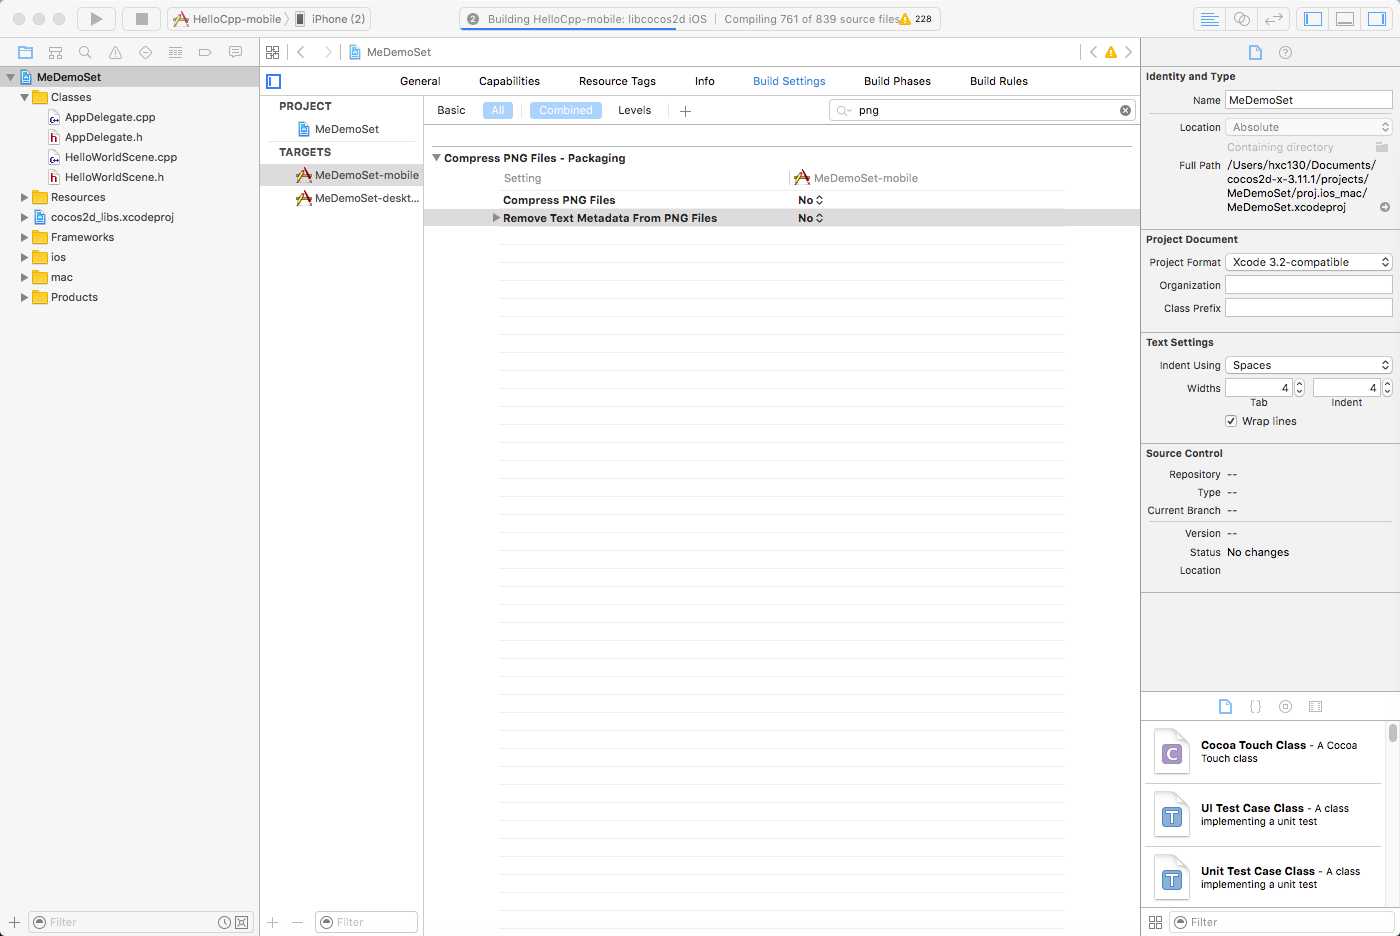Image resolution: width=1400 pixels, height=936 pixels.
Task: Collapse the Classes folder
Action: pos(24,97)
